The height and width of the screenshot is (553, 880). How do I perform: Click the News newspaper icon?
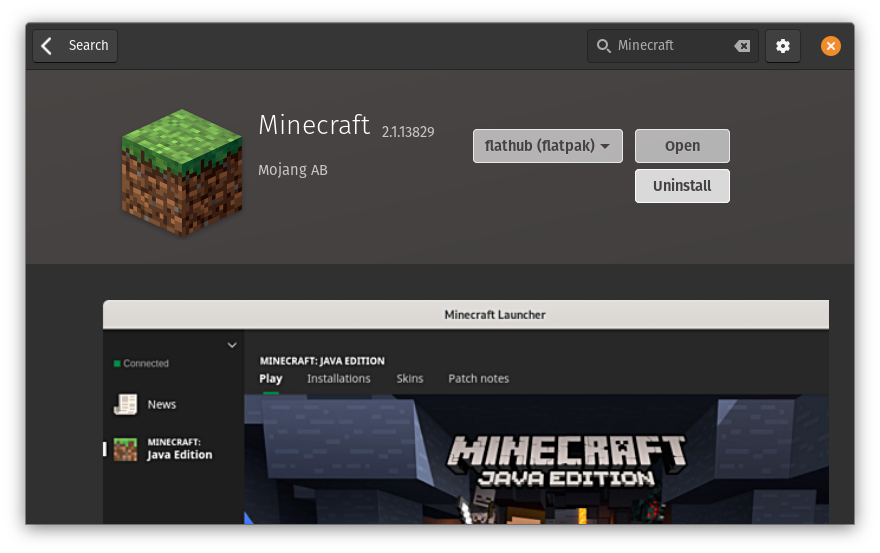click(126, 404)
